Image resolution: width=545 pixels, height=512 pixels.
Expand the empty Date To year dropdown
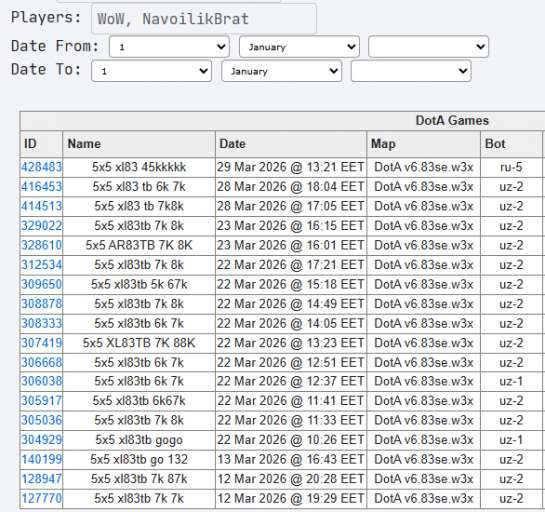point(411,71)
